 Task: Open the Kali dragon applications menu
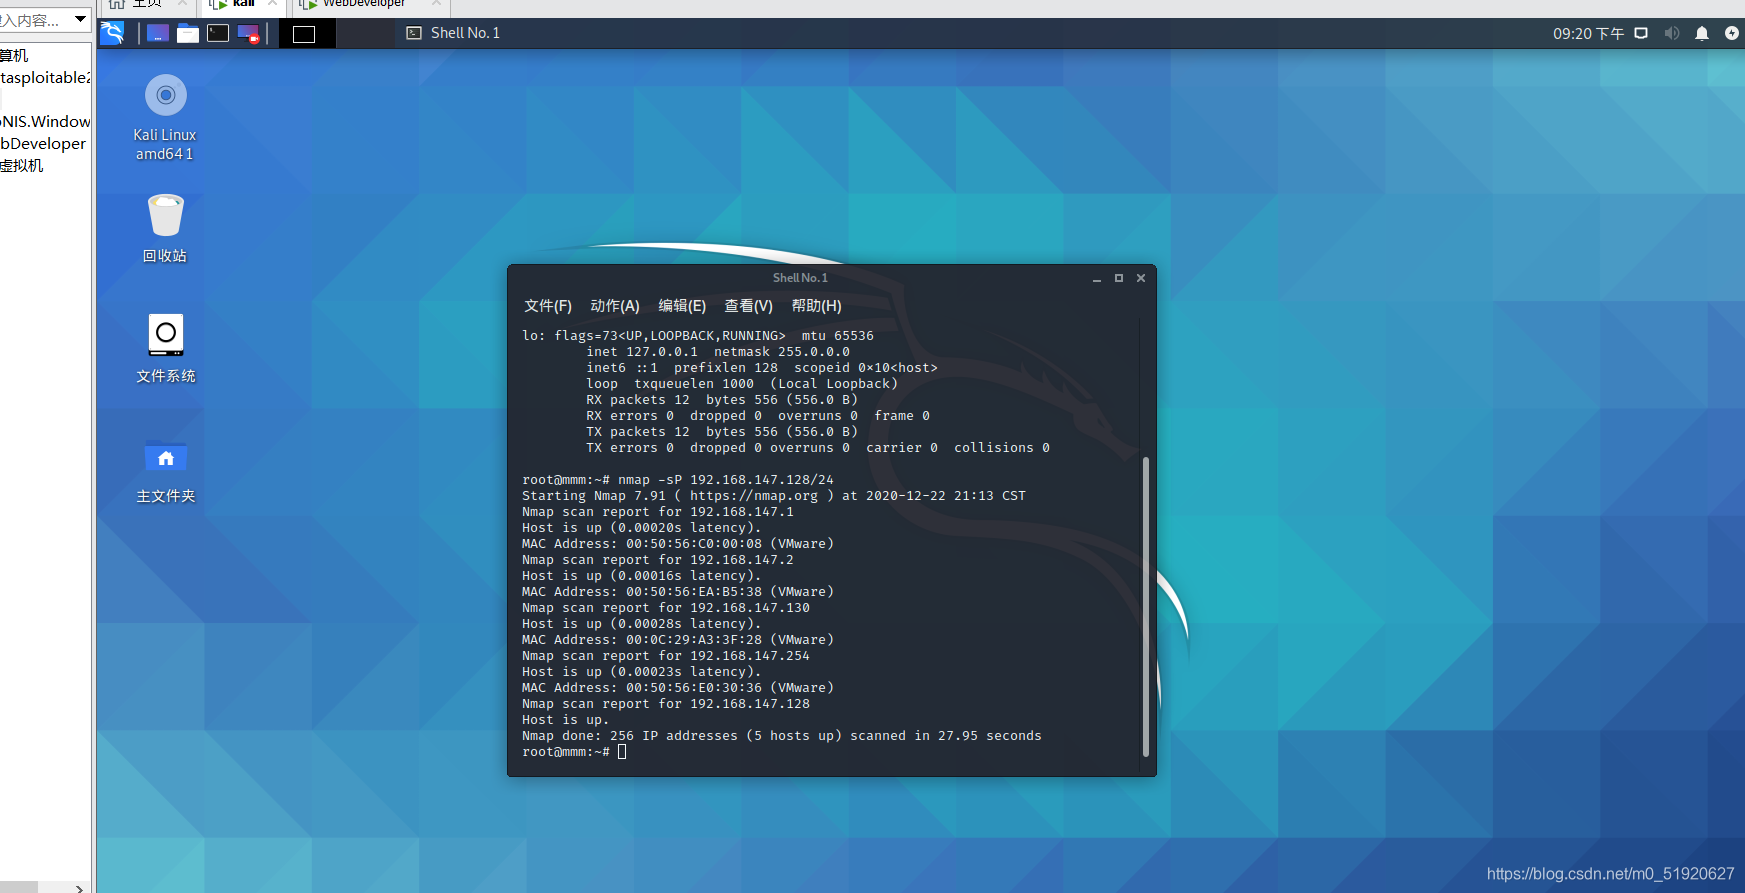[x=113, y=33]
